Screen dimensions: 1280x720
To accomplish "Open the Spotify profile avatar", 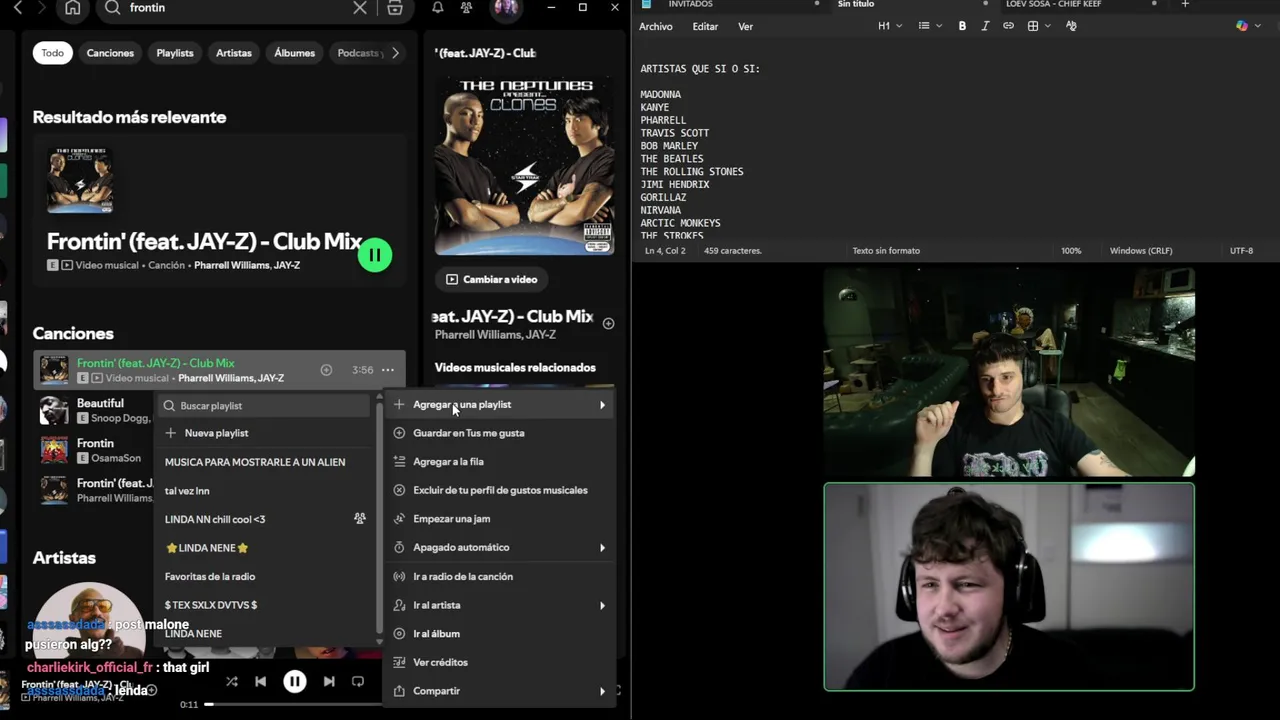I will 506,9.
